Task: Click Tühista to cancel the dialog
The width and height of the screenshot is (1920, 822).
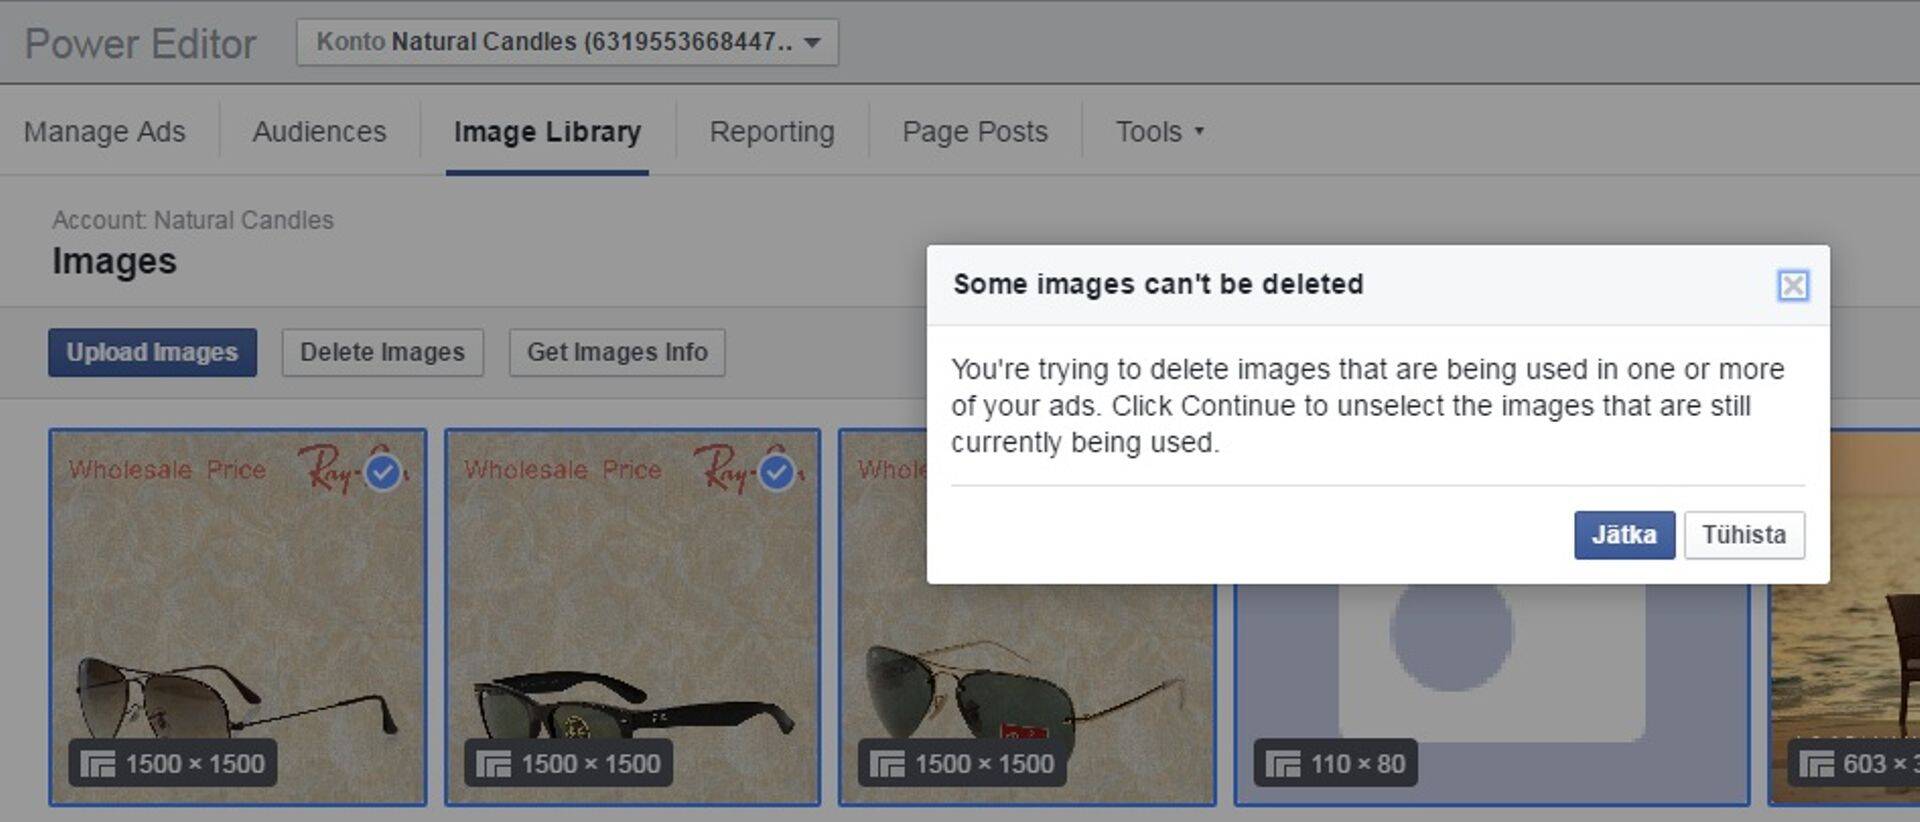Action: [1743, 535]
